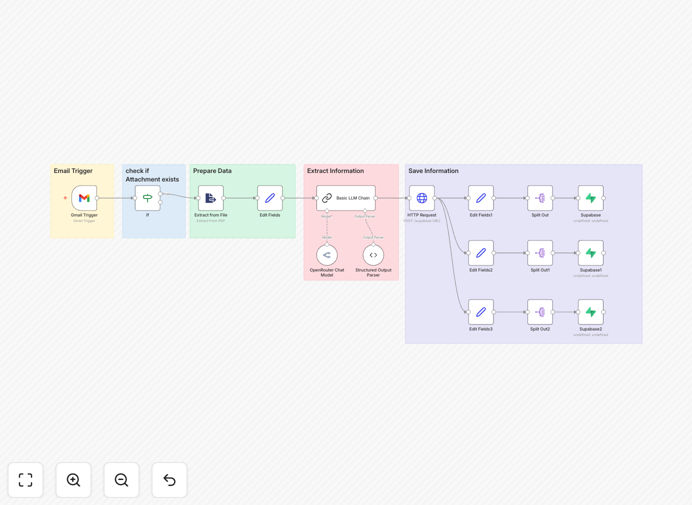Open the Split Out1 node
The width and height of the screenshot is (692, 505).
tap(540, 253)
